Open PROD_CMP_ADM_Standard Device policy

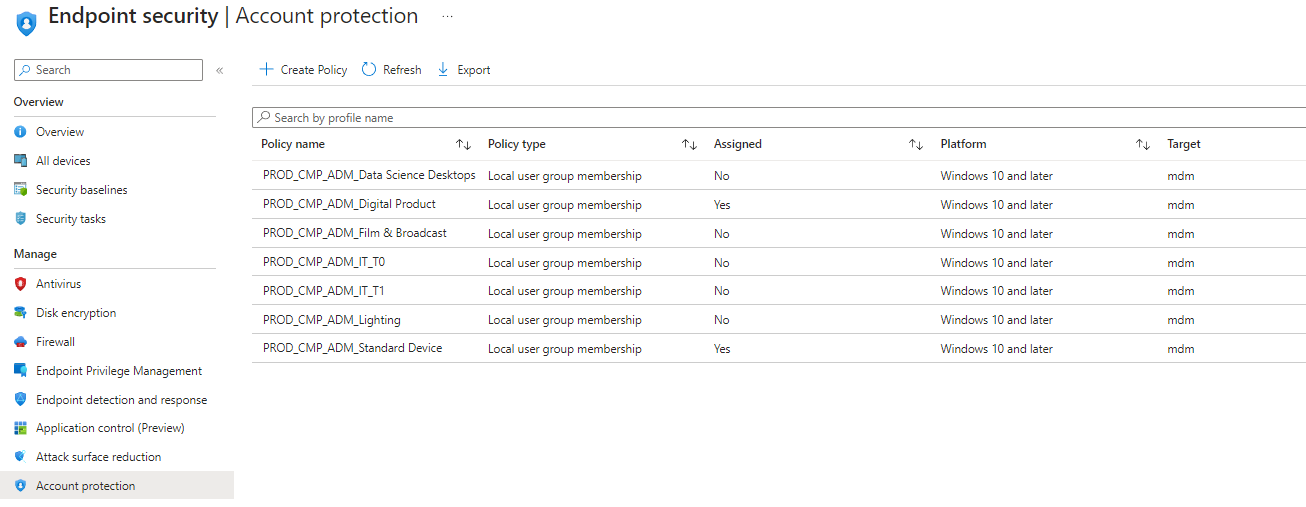[x=353, y=348]
